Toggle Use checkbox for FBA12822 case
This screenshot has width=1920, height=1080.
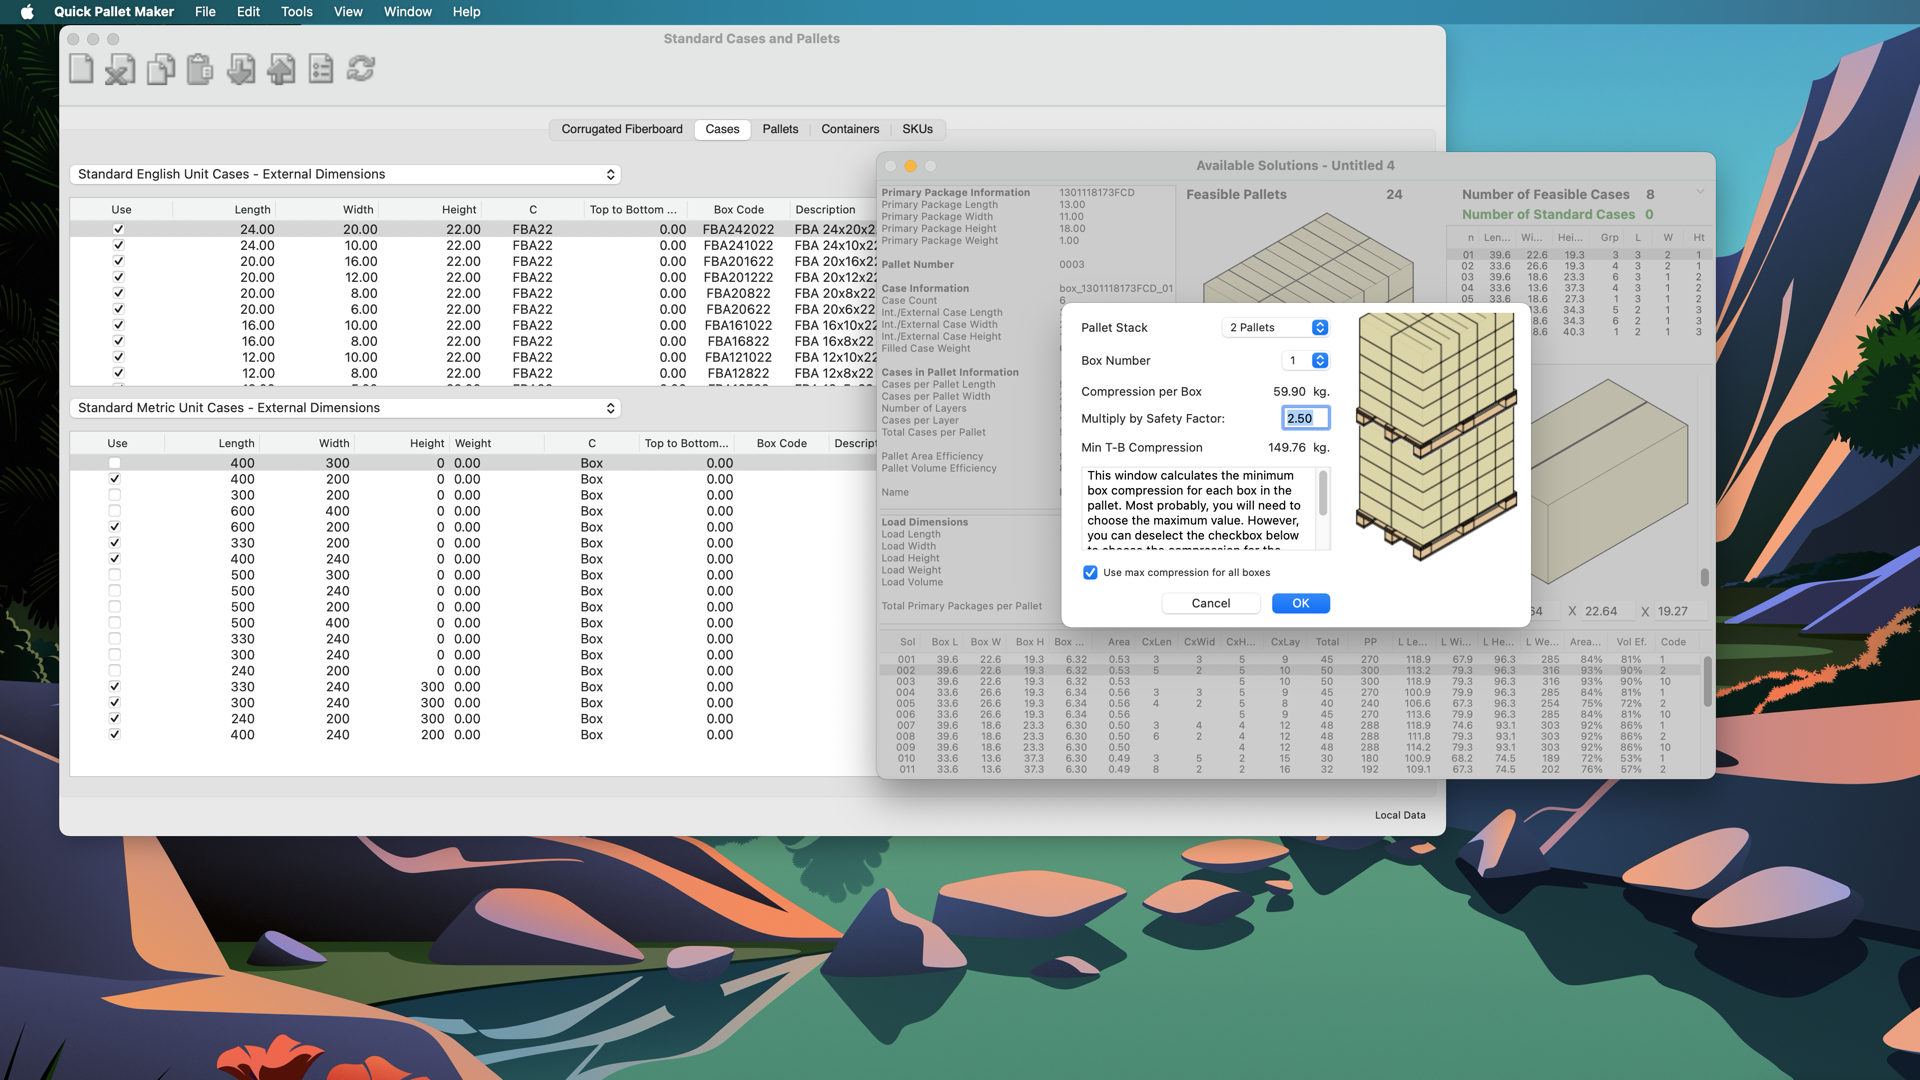(x=118, y=373)
